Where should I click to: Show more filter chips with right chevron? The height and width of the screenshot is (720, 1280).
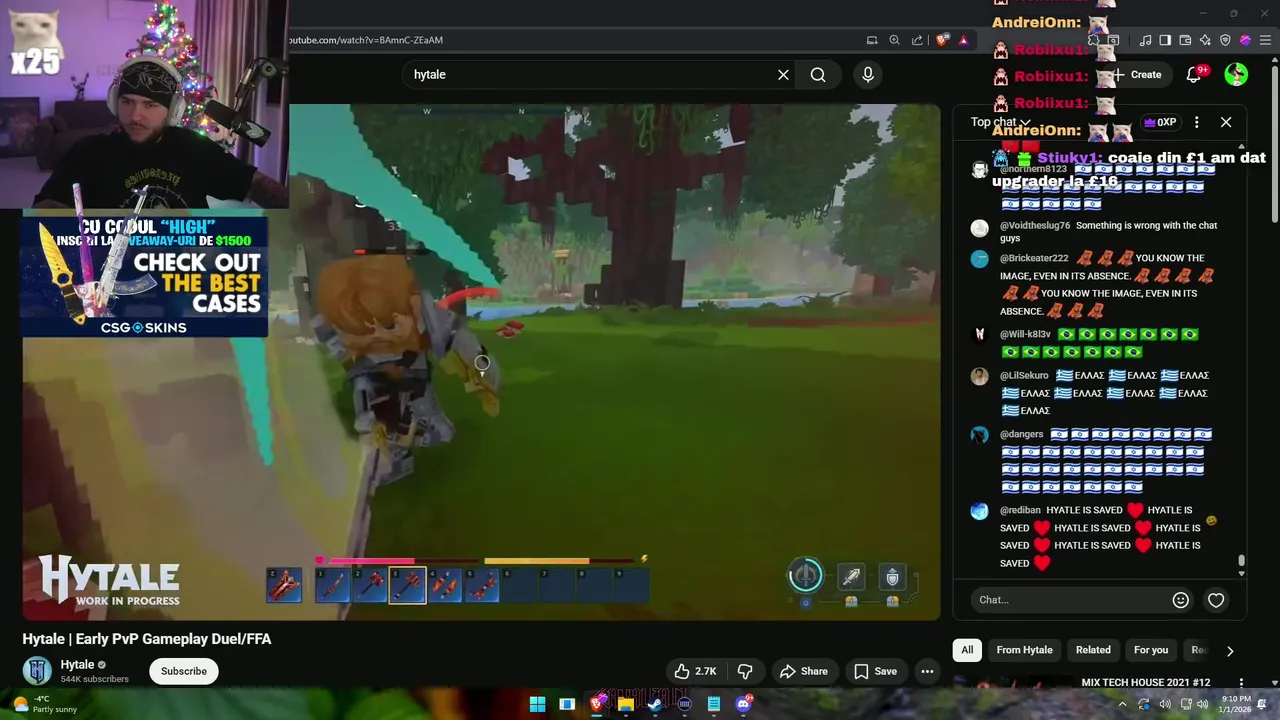[1230, 651]
